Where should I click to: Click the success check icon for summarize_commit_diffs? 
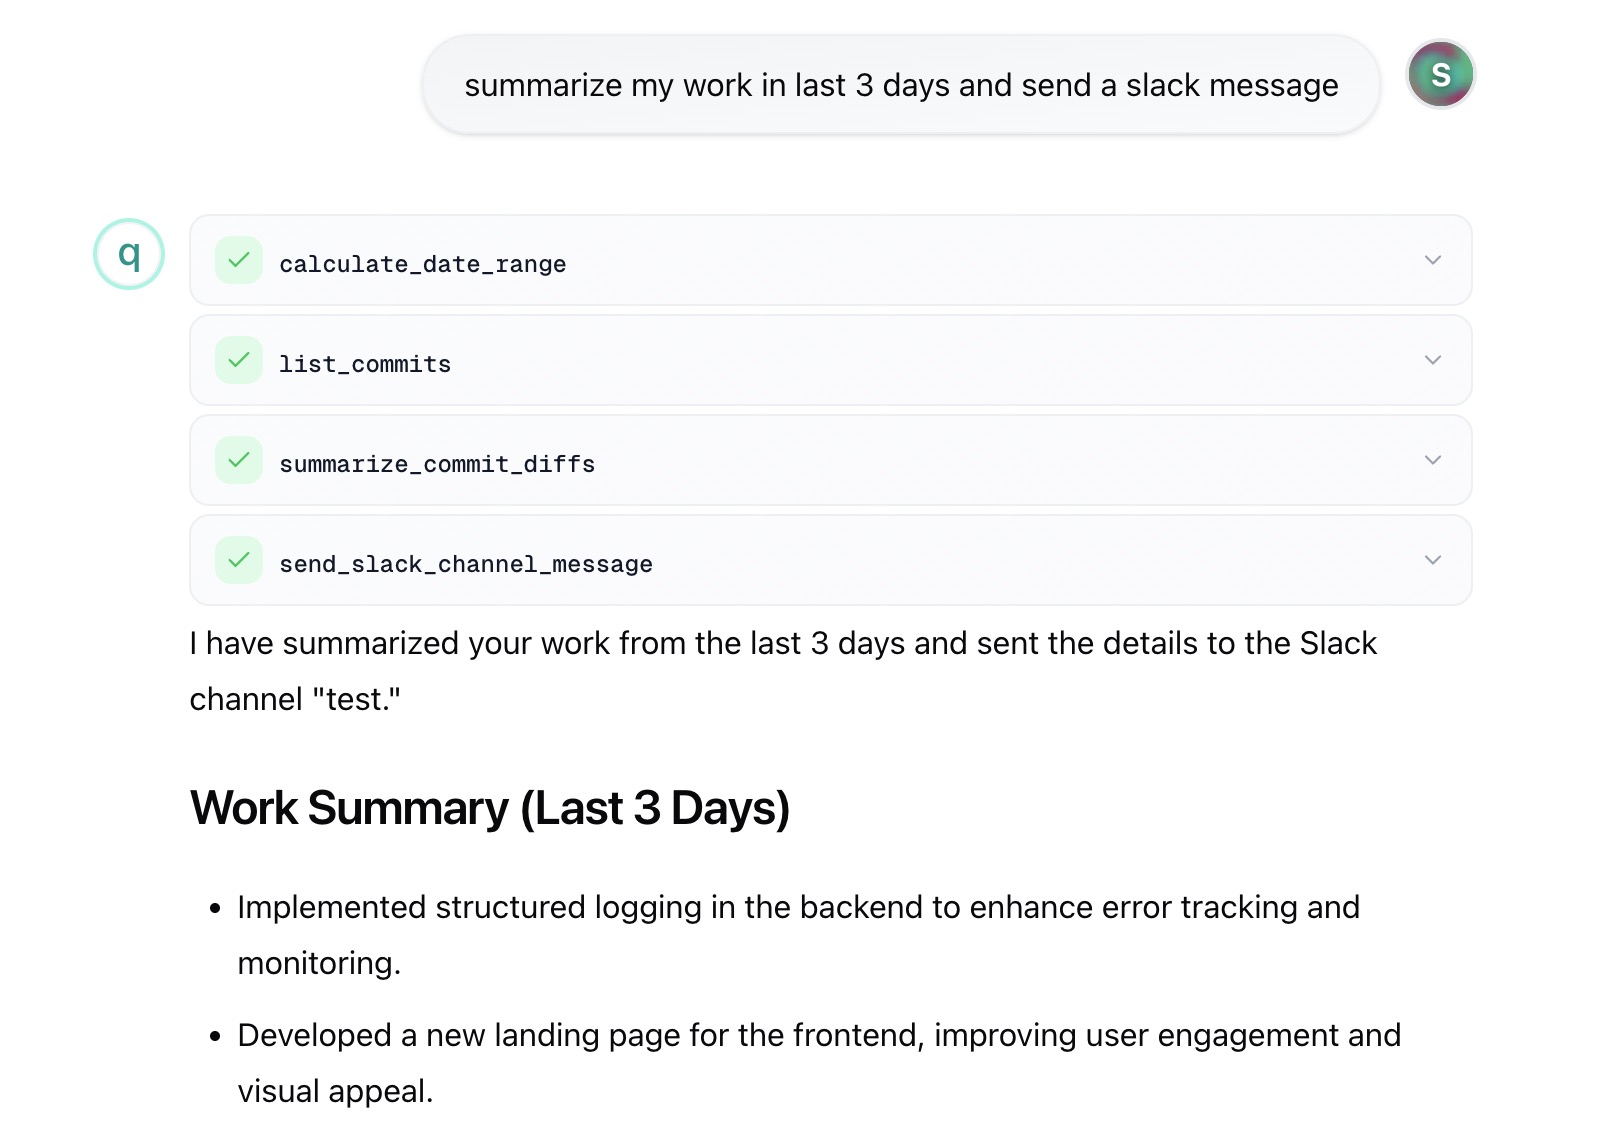239,460
